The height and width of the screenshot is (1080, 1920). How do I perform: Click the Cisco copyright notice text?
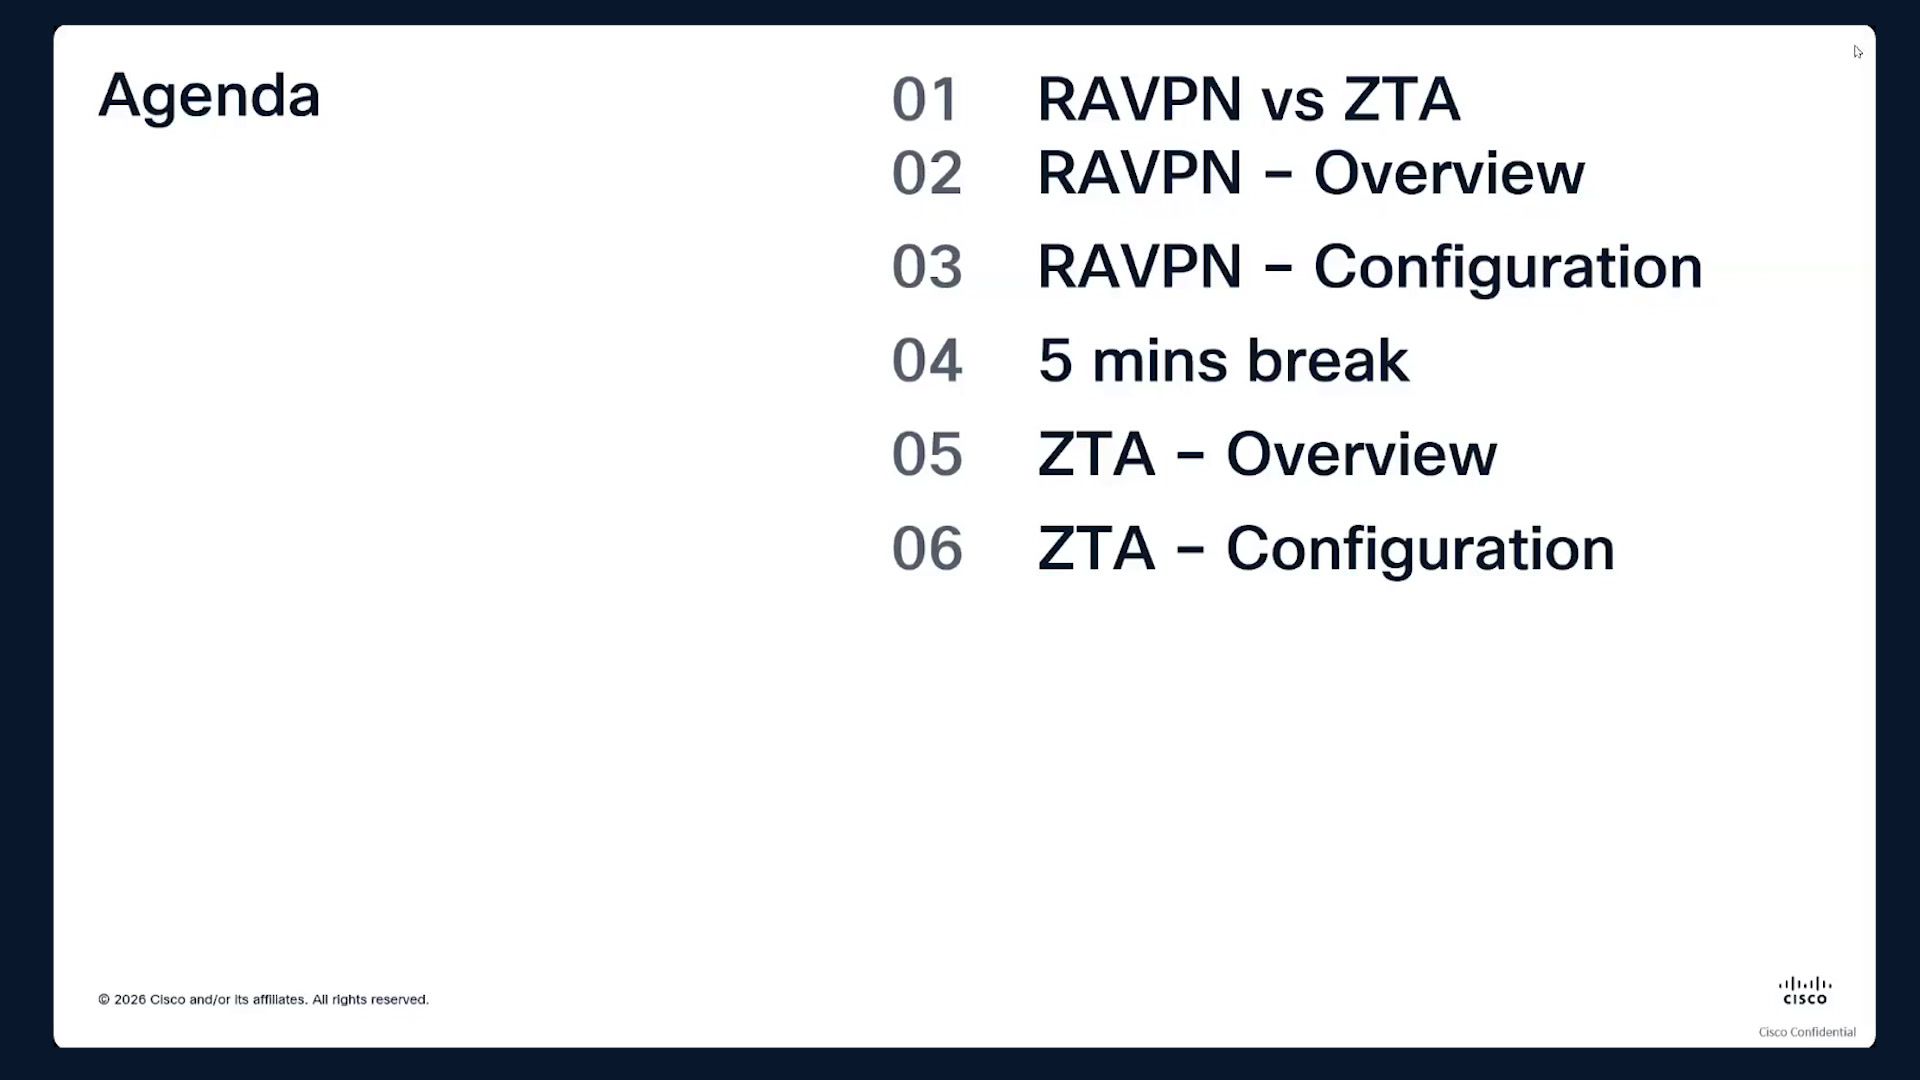(263, 999)
